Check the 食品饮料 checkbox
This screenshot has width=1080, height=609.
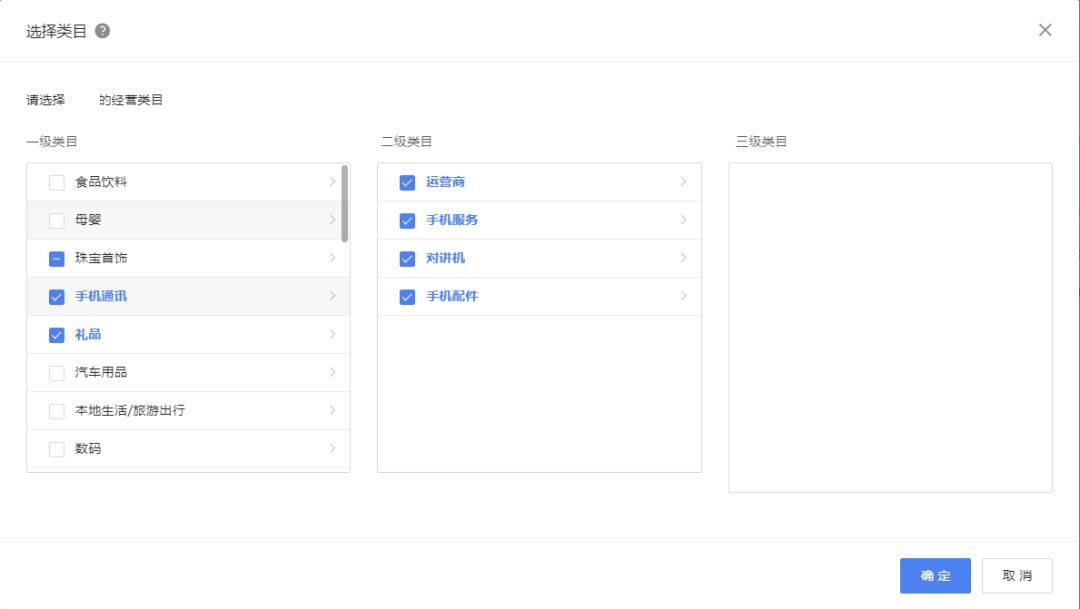pos(57,182)
